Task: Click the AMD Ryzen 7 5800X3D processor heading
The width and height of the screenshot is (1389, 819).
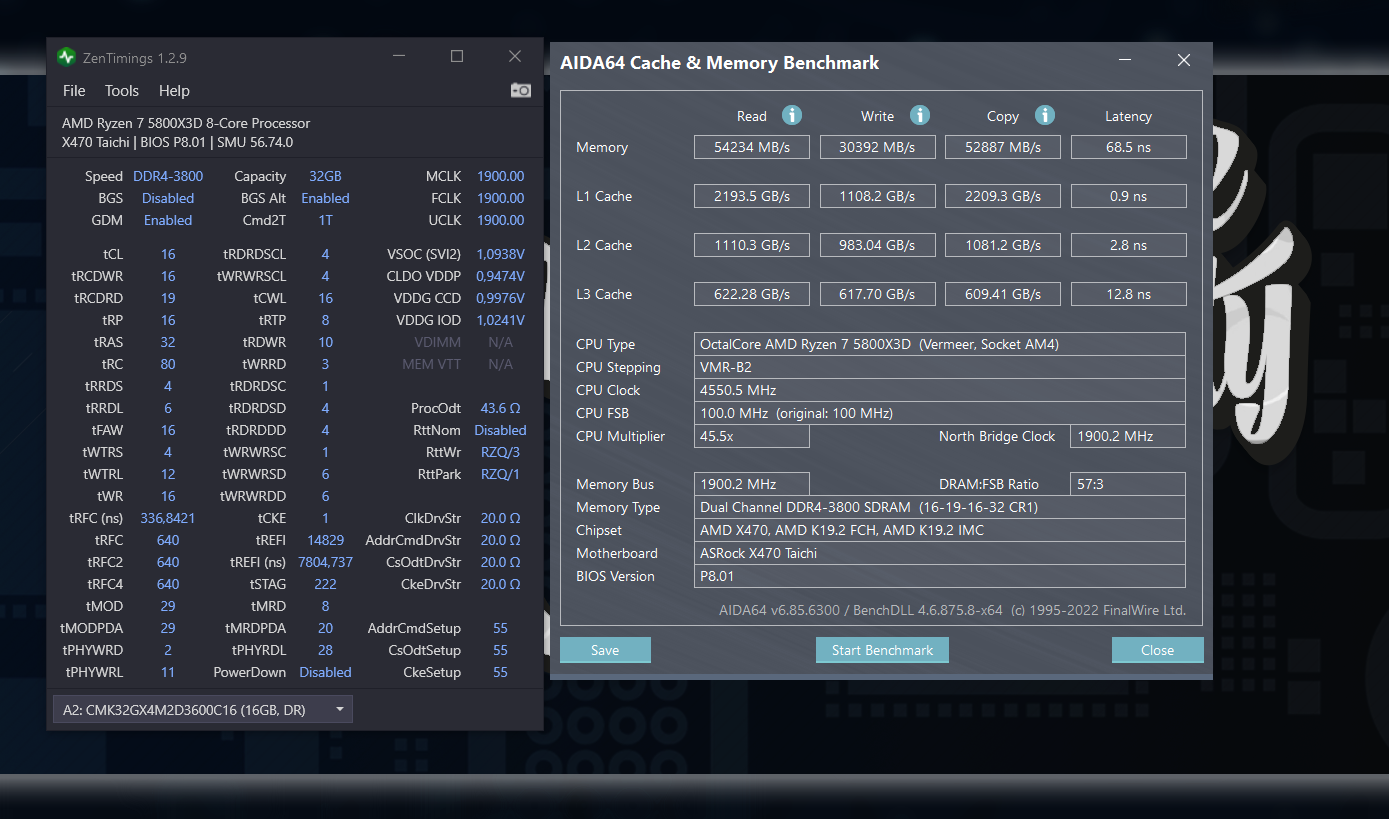Action: 186,123
